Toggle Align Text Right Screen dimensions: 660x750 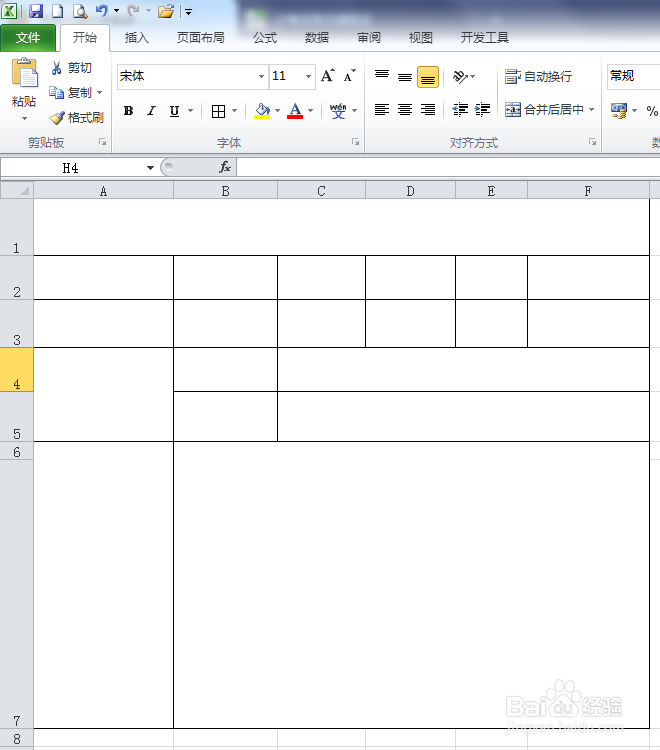point(428,110)
